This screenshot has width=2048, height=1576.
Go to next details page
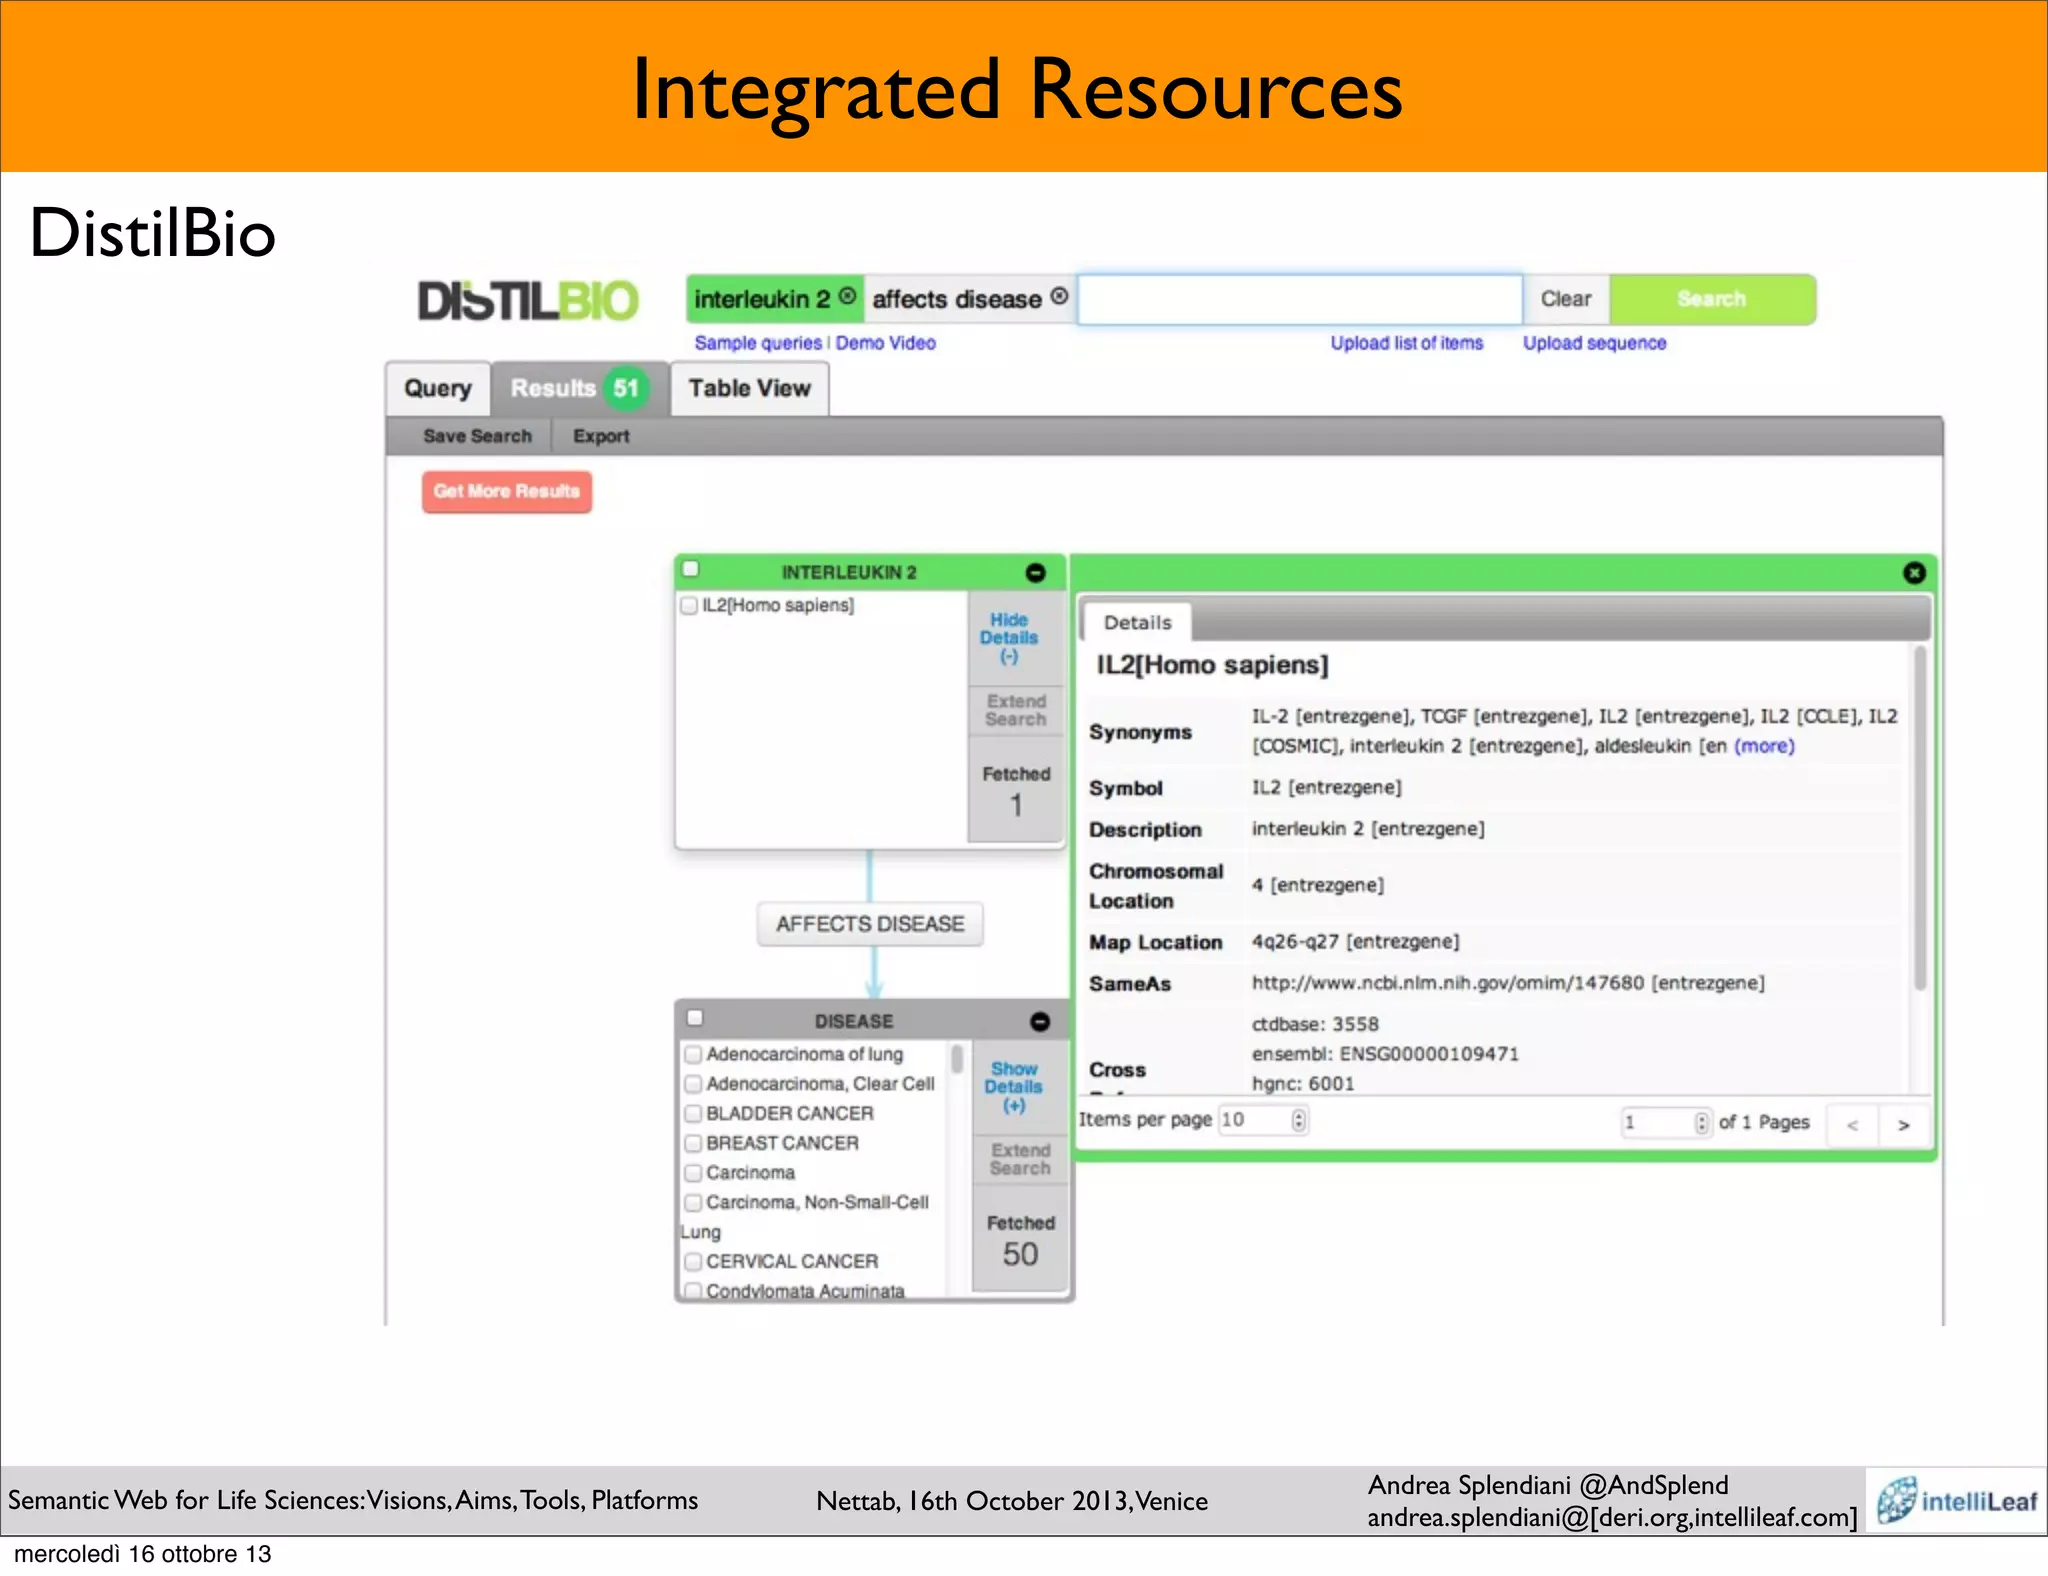tap(1904, 1124)
